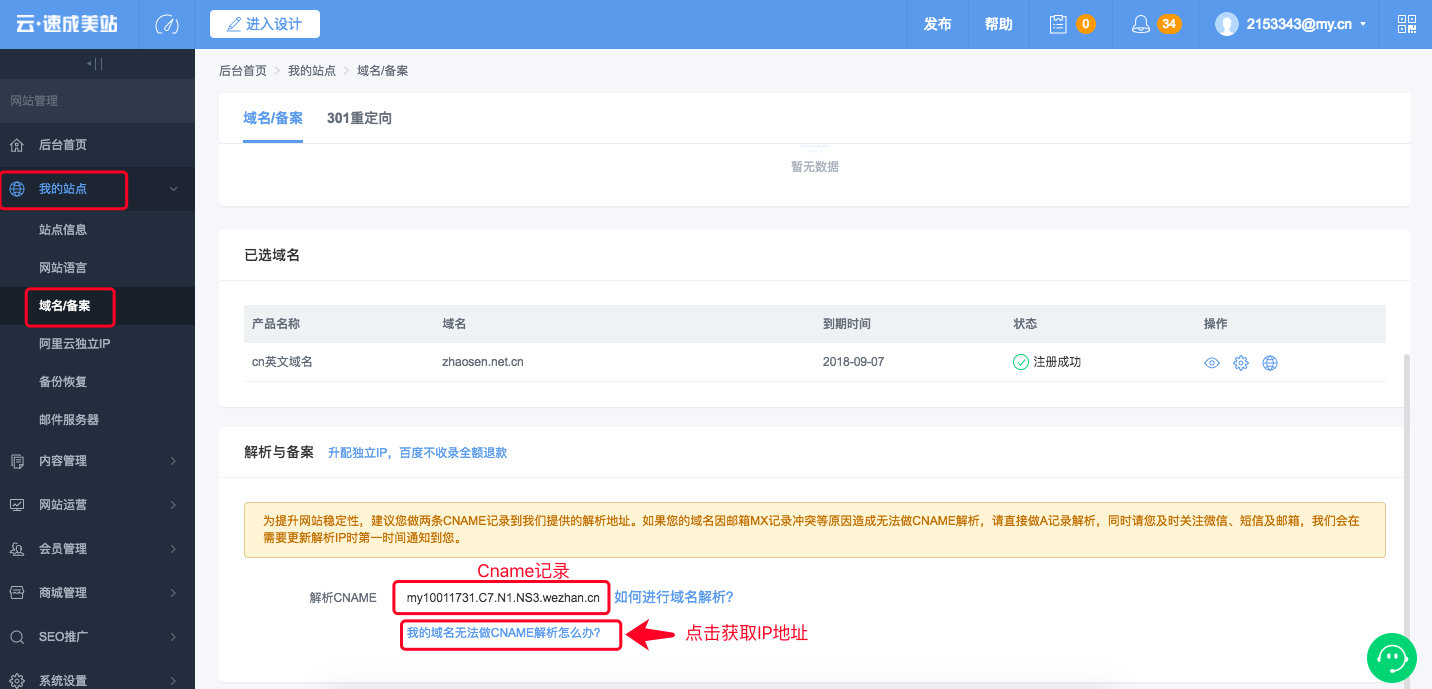The height and width of the screenshot is (689, 1432).
Task: Click the globe icon beside 我的站点
Action: [17, 189]
